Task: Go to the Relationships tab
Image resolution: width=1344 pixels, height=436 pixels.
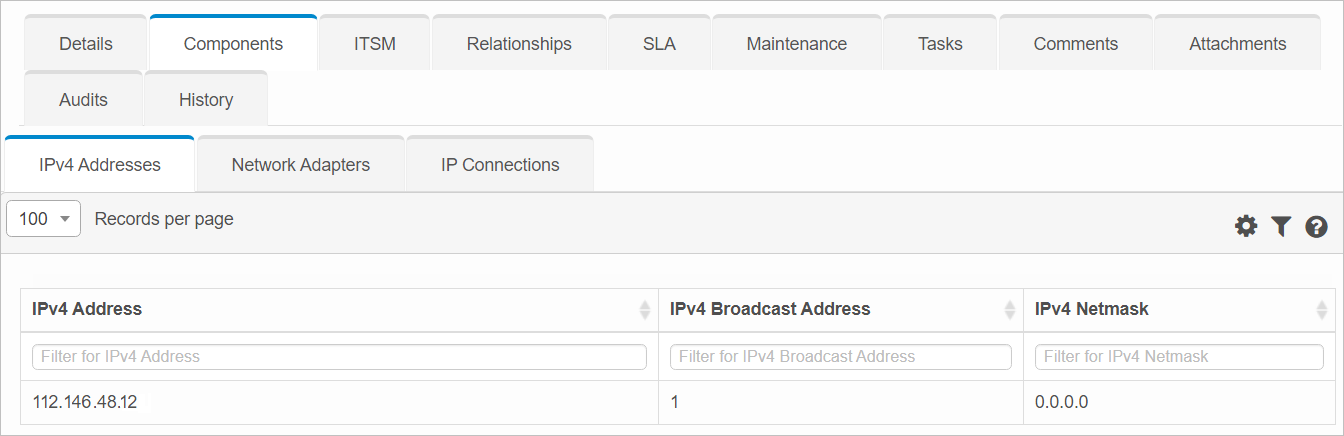Action: pyautogui.click(x=519, y=44)
